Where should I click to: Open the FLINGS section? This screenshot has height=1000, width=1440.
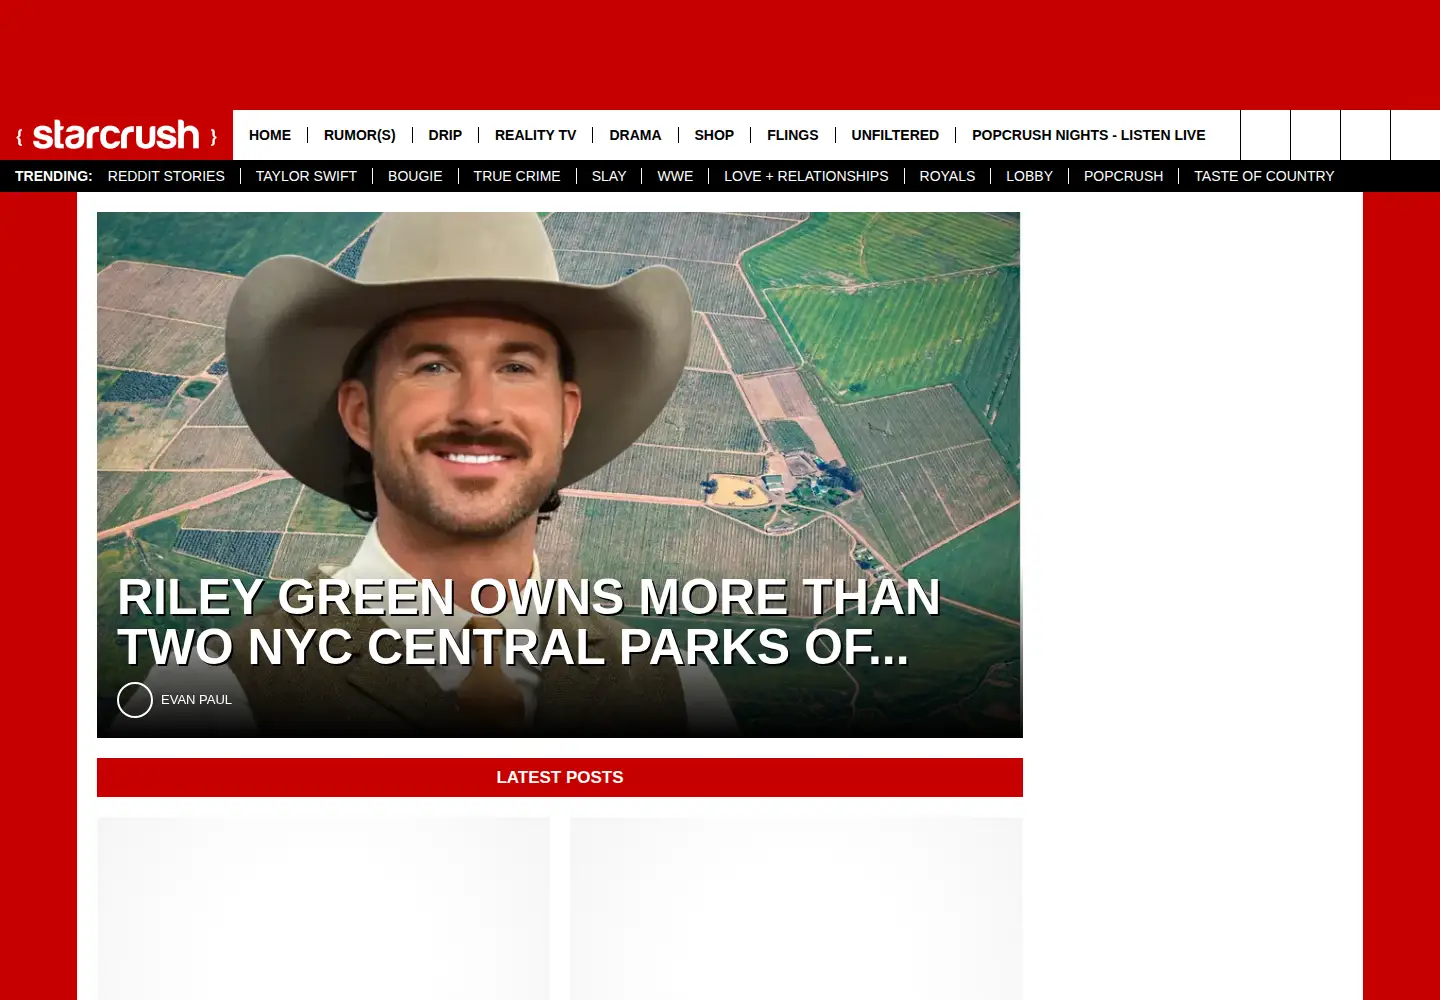[792, 135]
